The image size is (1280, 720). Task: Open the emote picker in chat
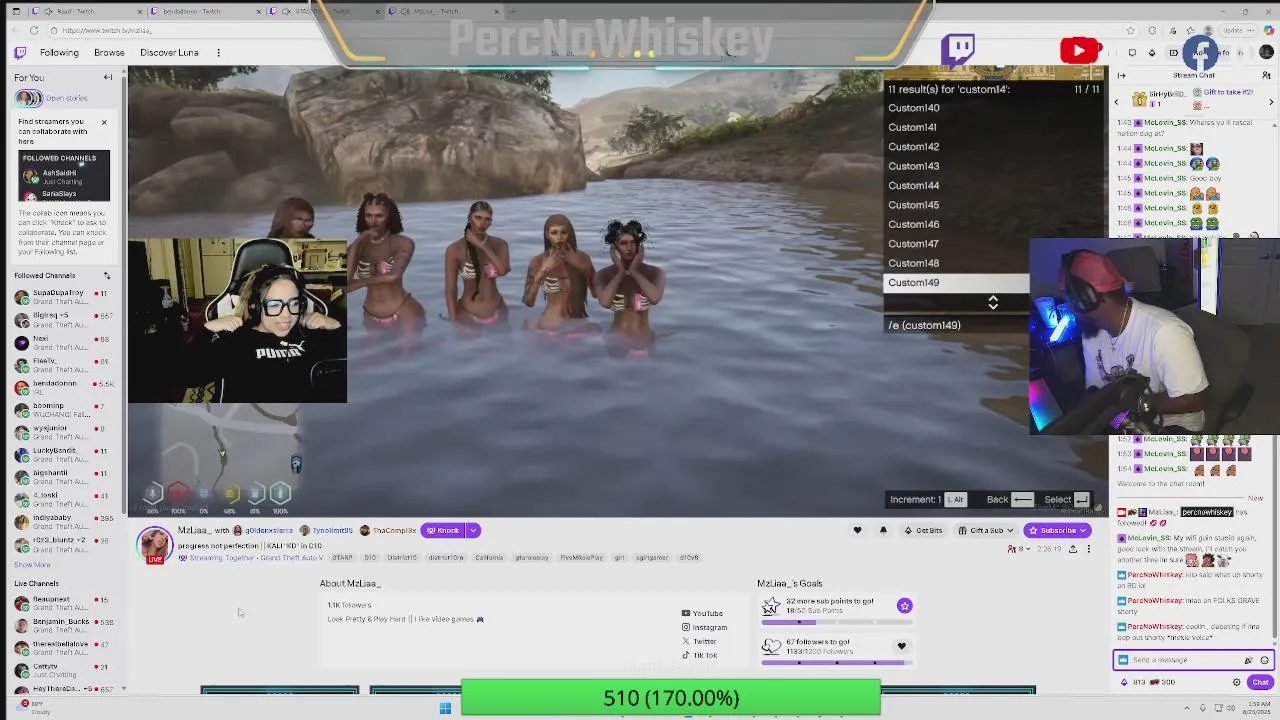(x=1264, y=660)
